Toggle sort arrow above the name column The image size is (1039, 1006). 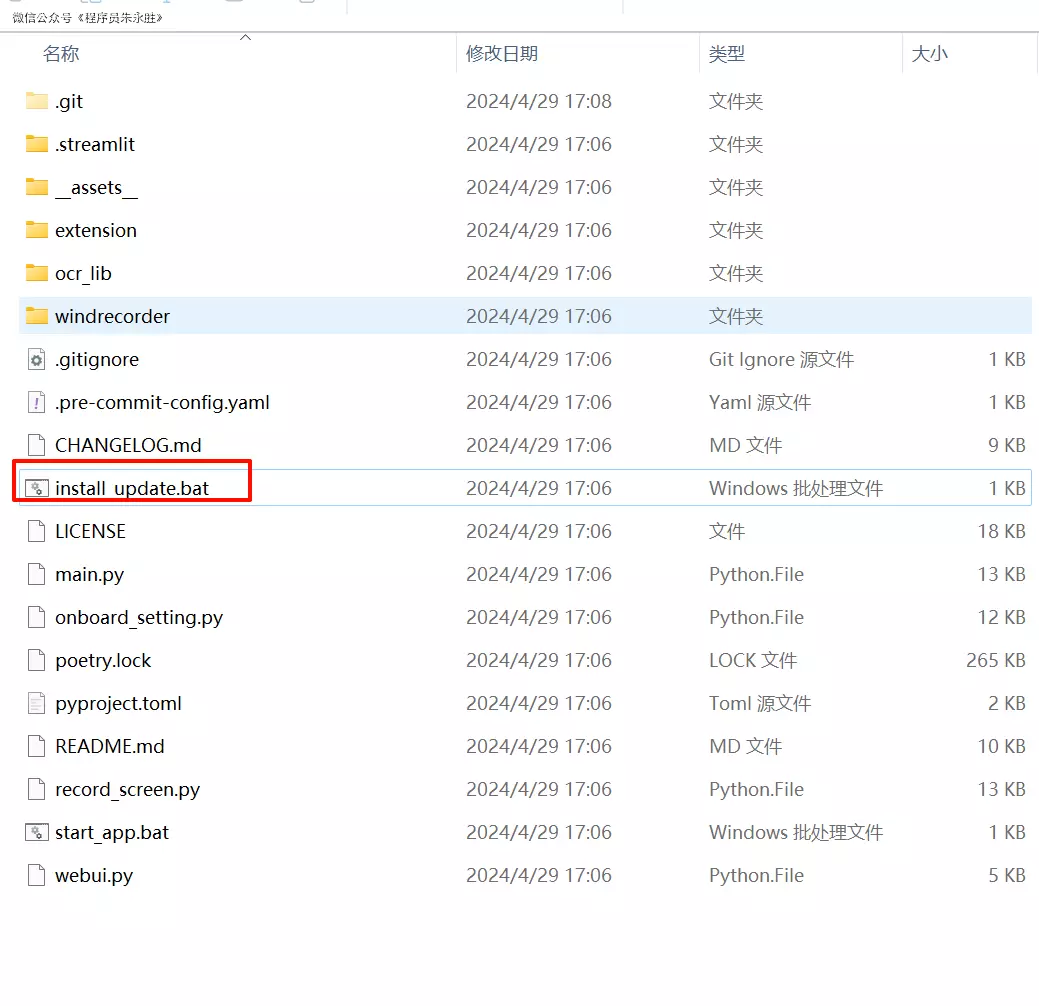(x=245, y=38)
